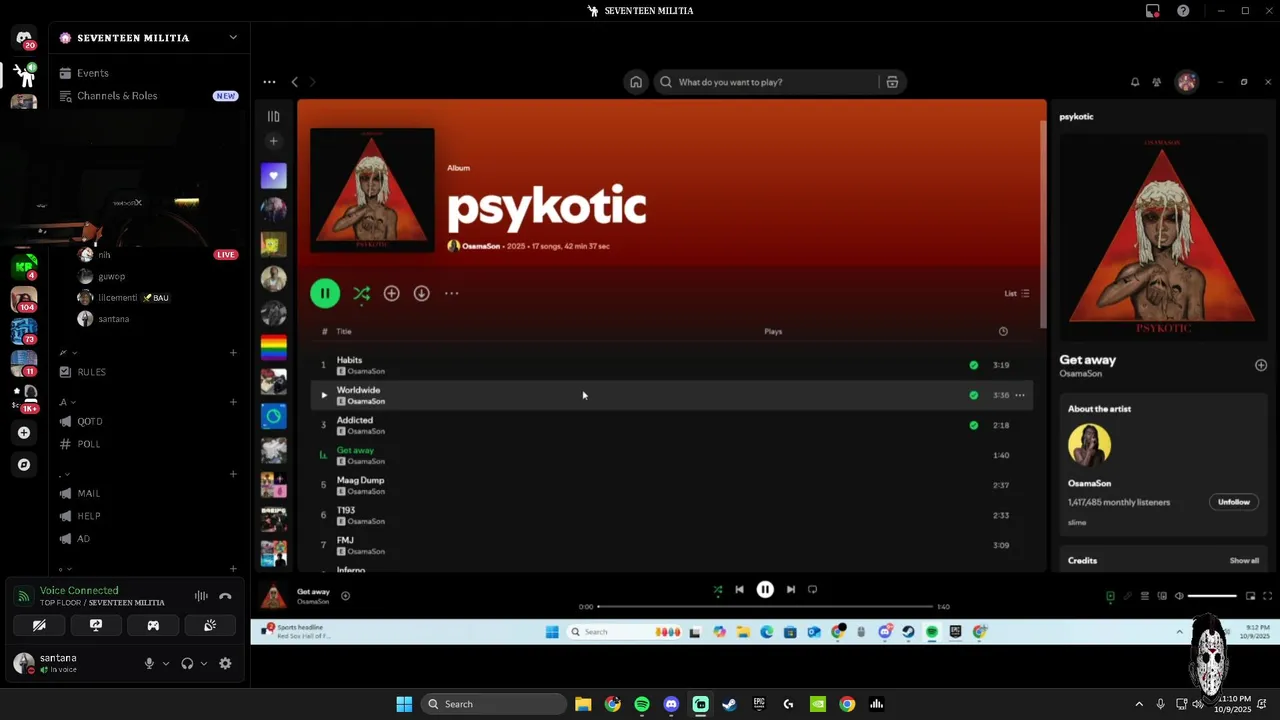Screen dimensions: 1280x720
Task: Open the lyrics microphone icon in player
Action: pos(1128,596)
